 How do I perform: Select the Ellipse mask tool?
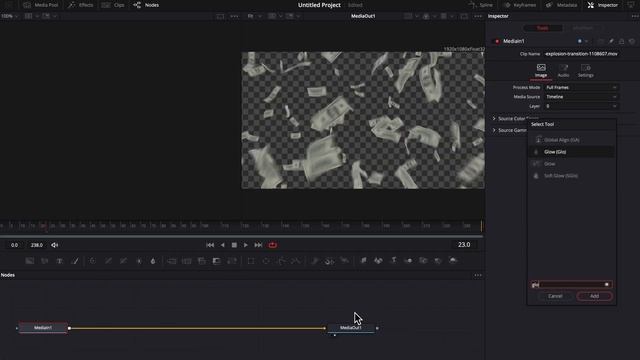tap(266, 261)
